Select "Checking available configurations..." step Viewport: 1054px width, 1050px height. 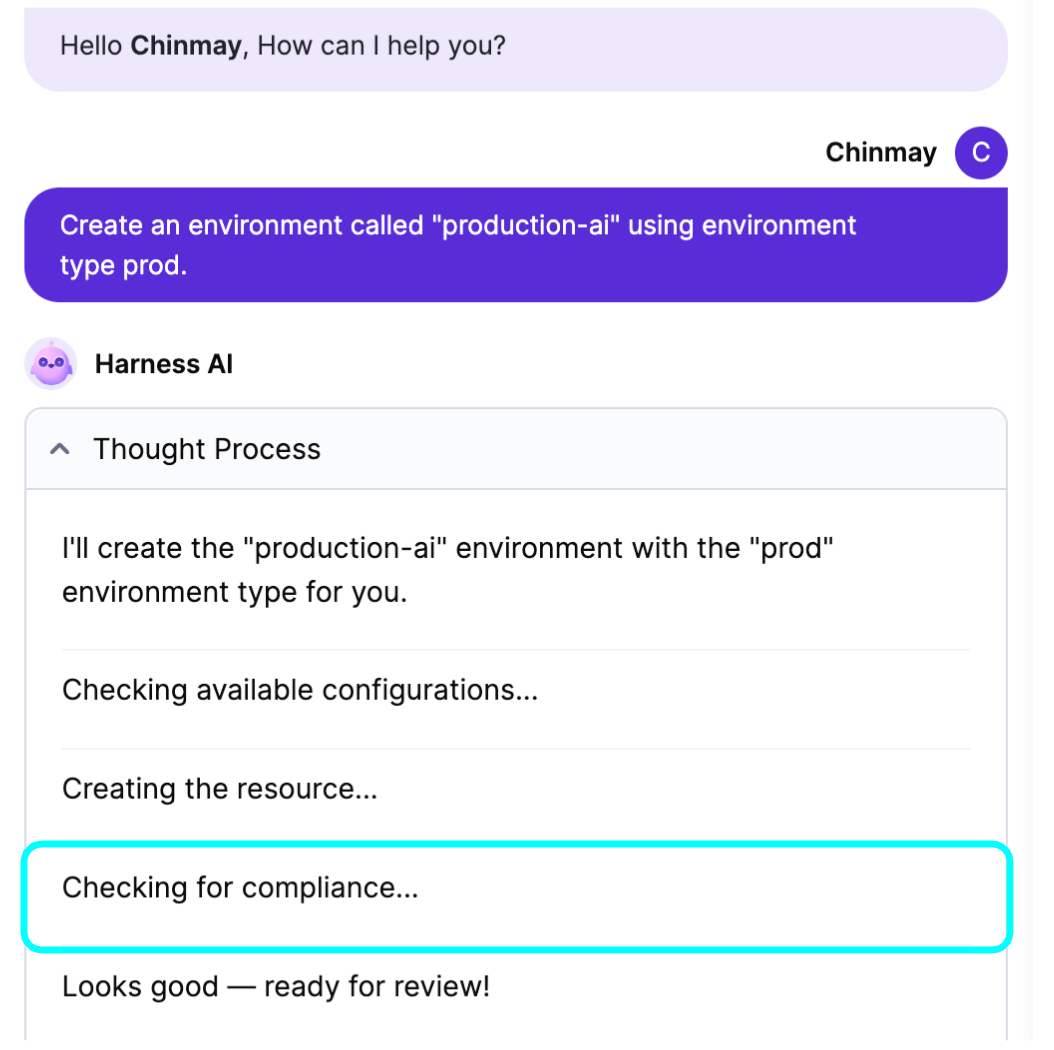tap(516, 690)
